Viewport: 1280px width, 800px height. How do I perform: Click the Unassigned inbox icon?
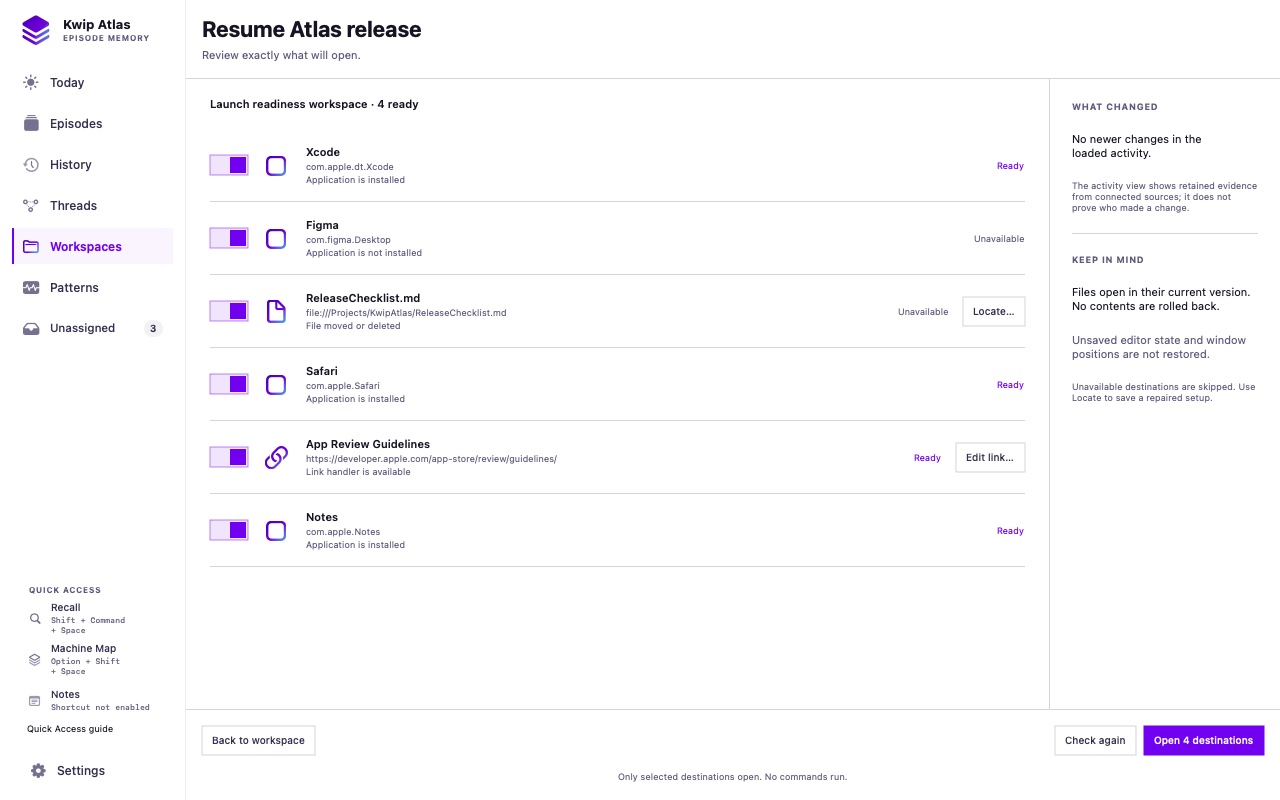pos(31,329)
